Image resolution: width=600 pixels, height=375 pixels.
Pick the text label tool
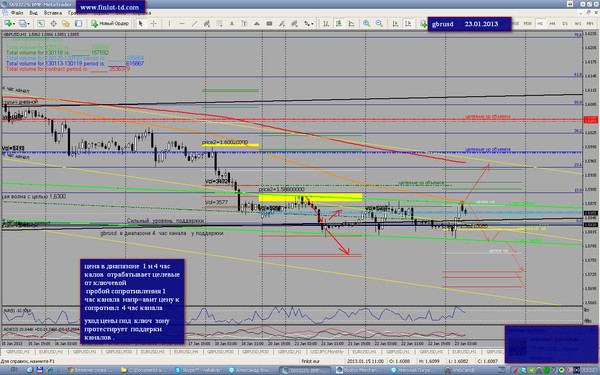(x=232, y=24)
